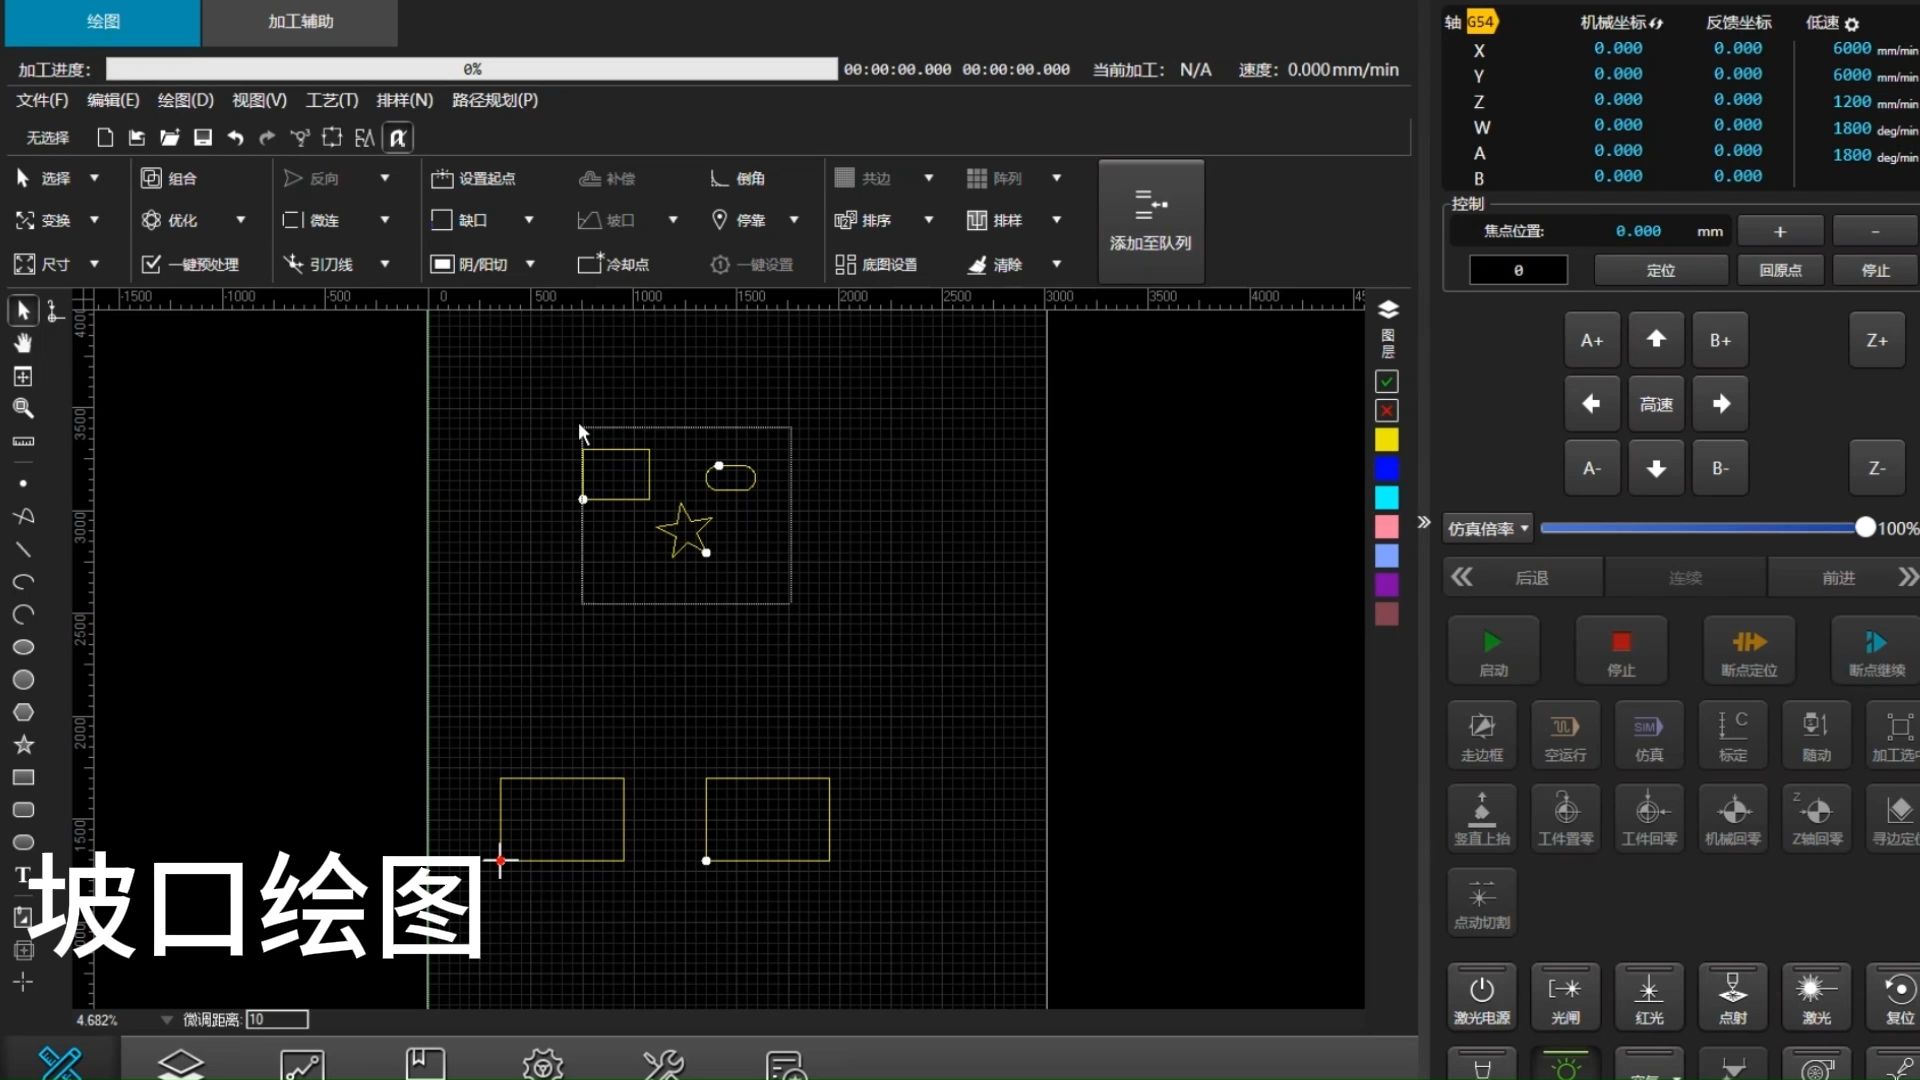The image size is (1920, 1080).
Task: Select the cyan layer color swatch
Action: [1386, 498]
